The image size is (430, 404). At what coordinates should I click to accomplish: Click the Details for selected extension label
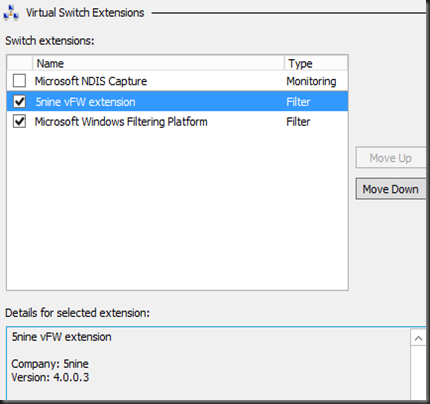pos(78,313)
